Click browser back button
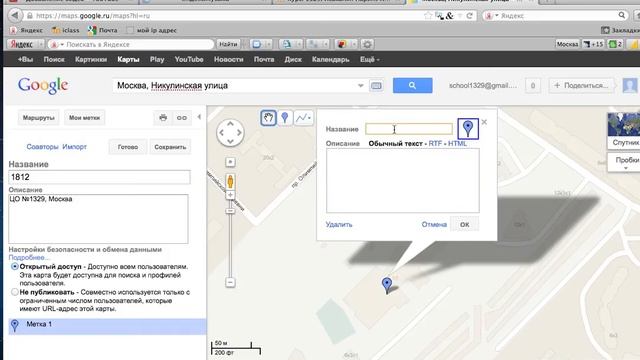640x360 pixels. pos(15,16)
